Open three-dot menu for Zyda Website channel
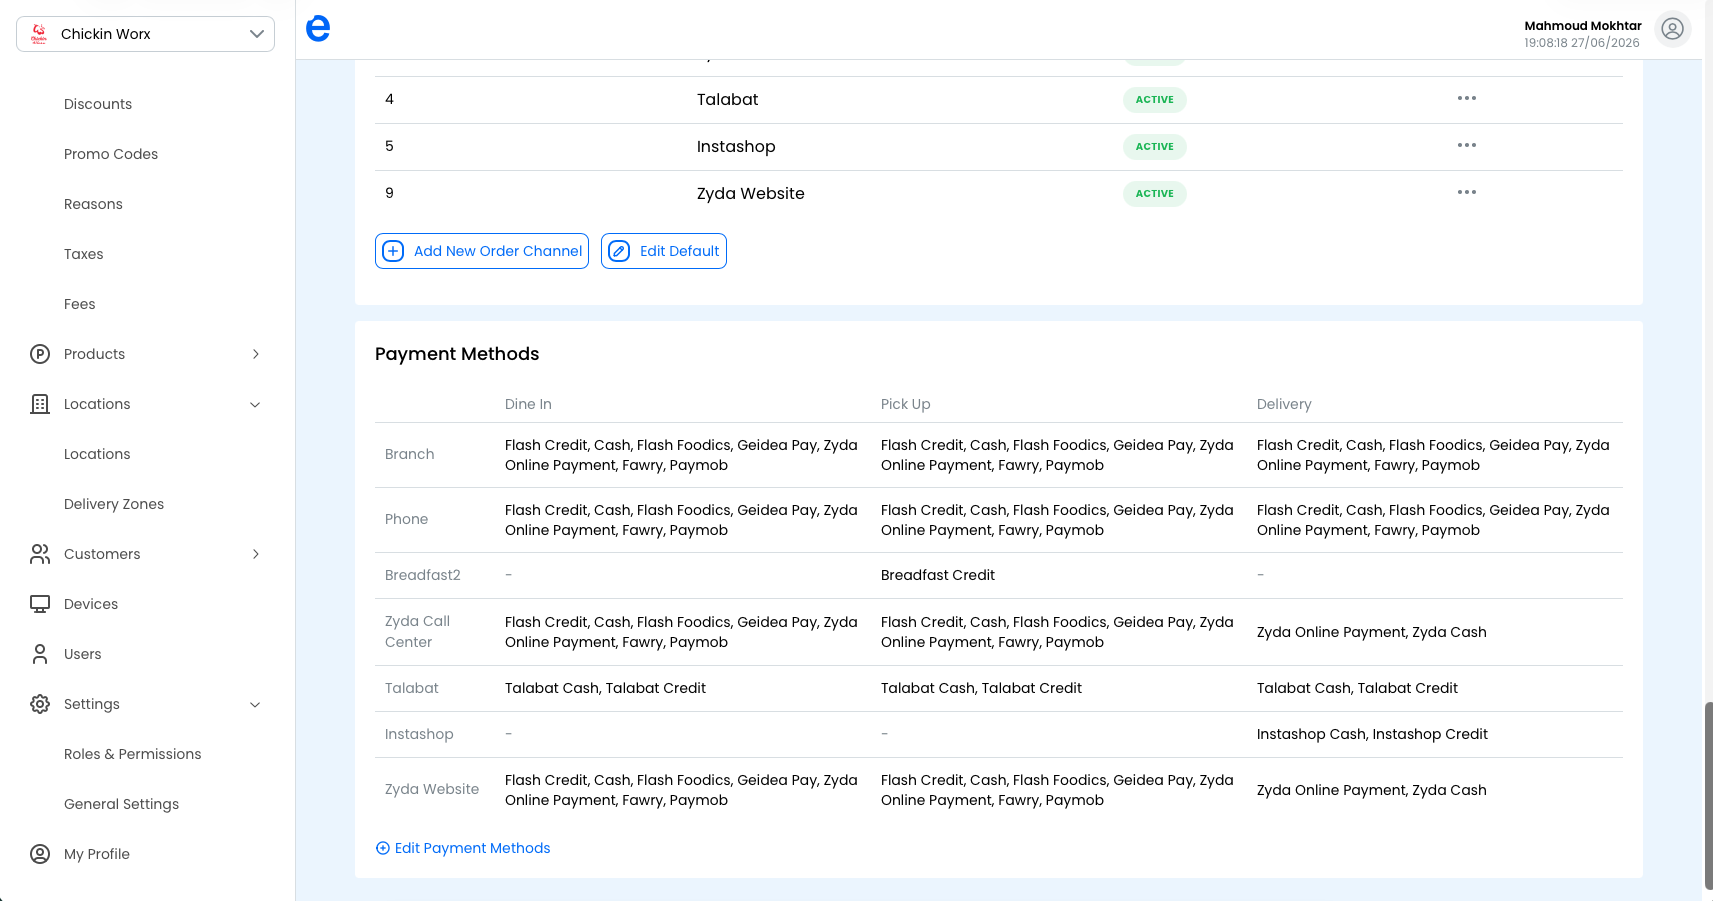 click(1466, 192)
